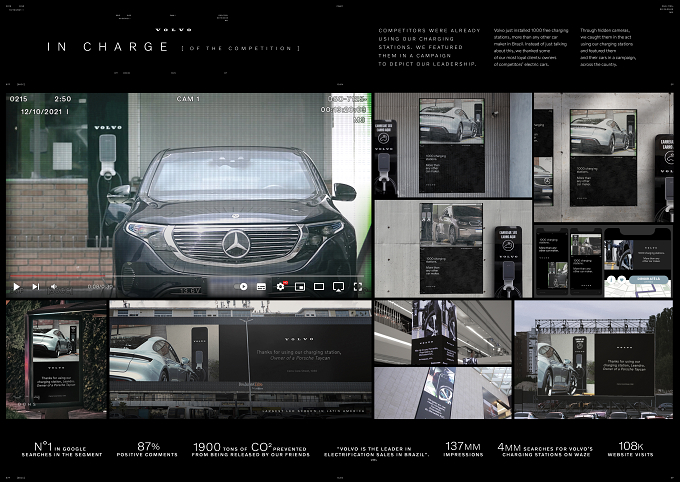Open the bus stop ad image

coord(56,359)
